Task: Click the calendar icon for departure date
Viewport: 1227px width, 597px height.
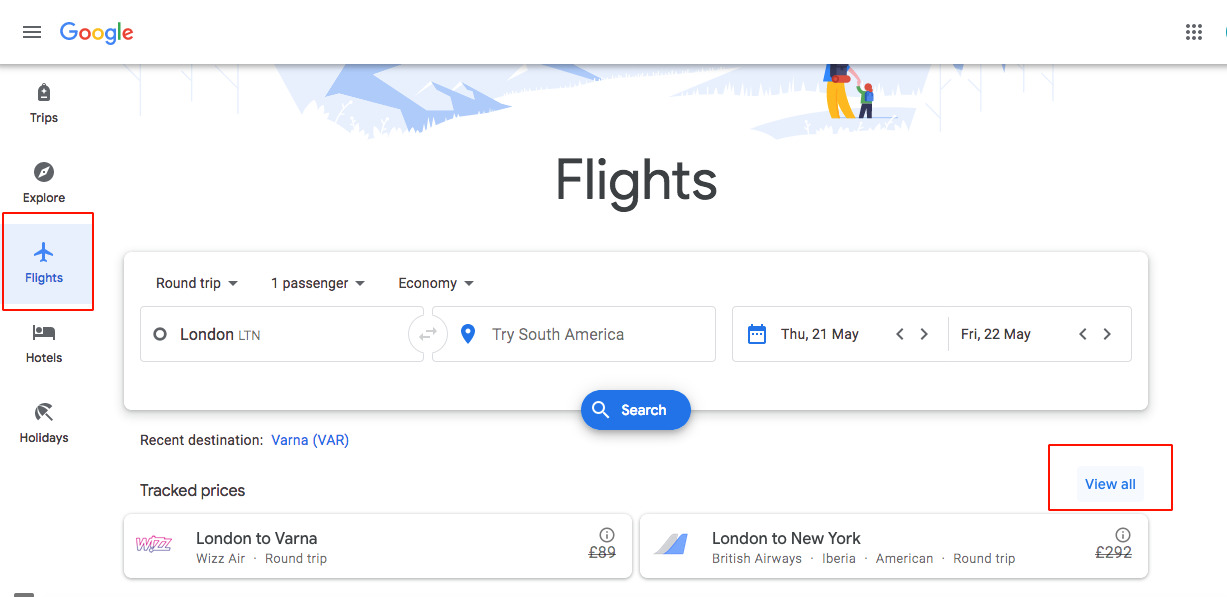Action: [x=757, y=334]
